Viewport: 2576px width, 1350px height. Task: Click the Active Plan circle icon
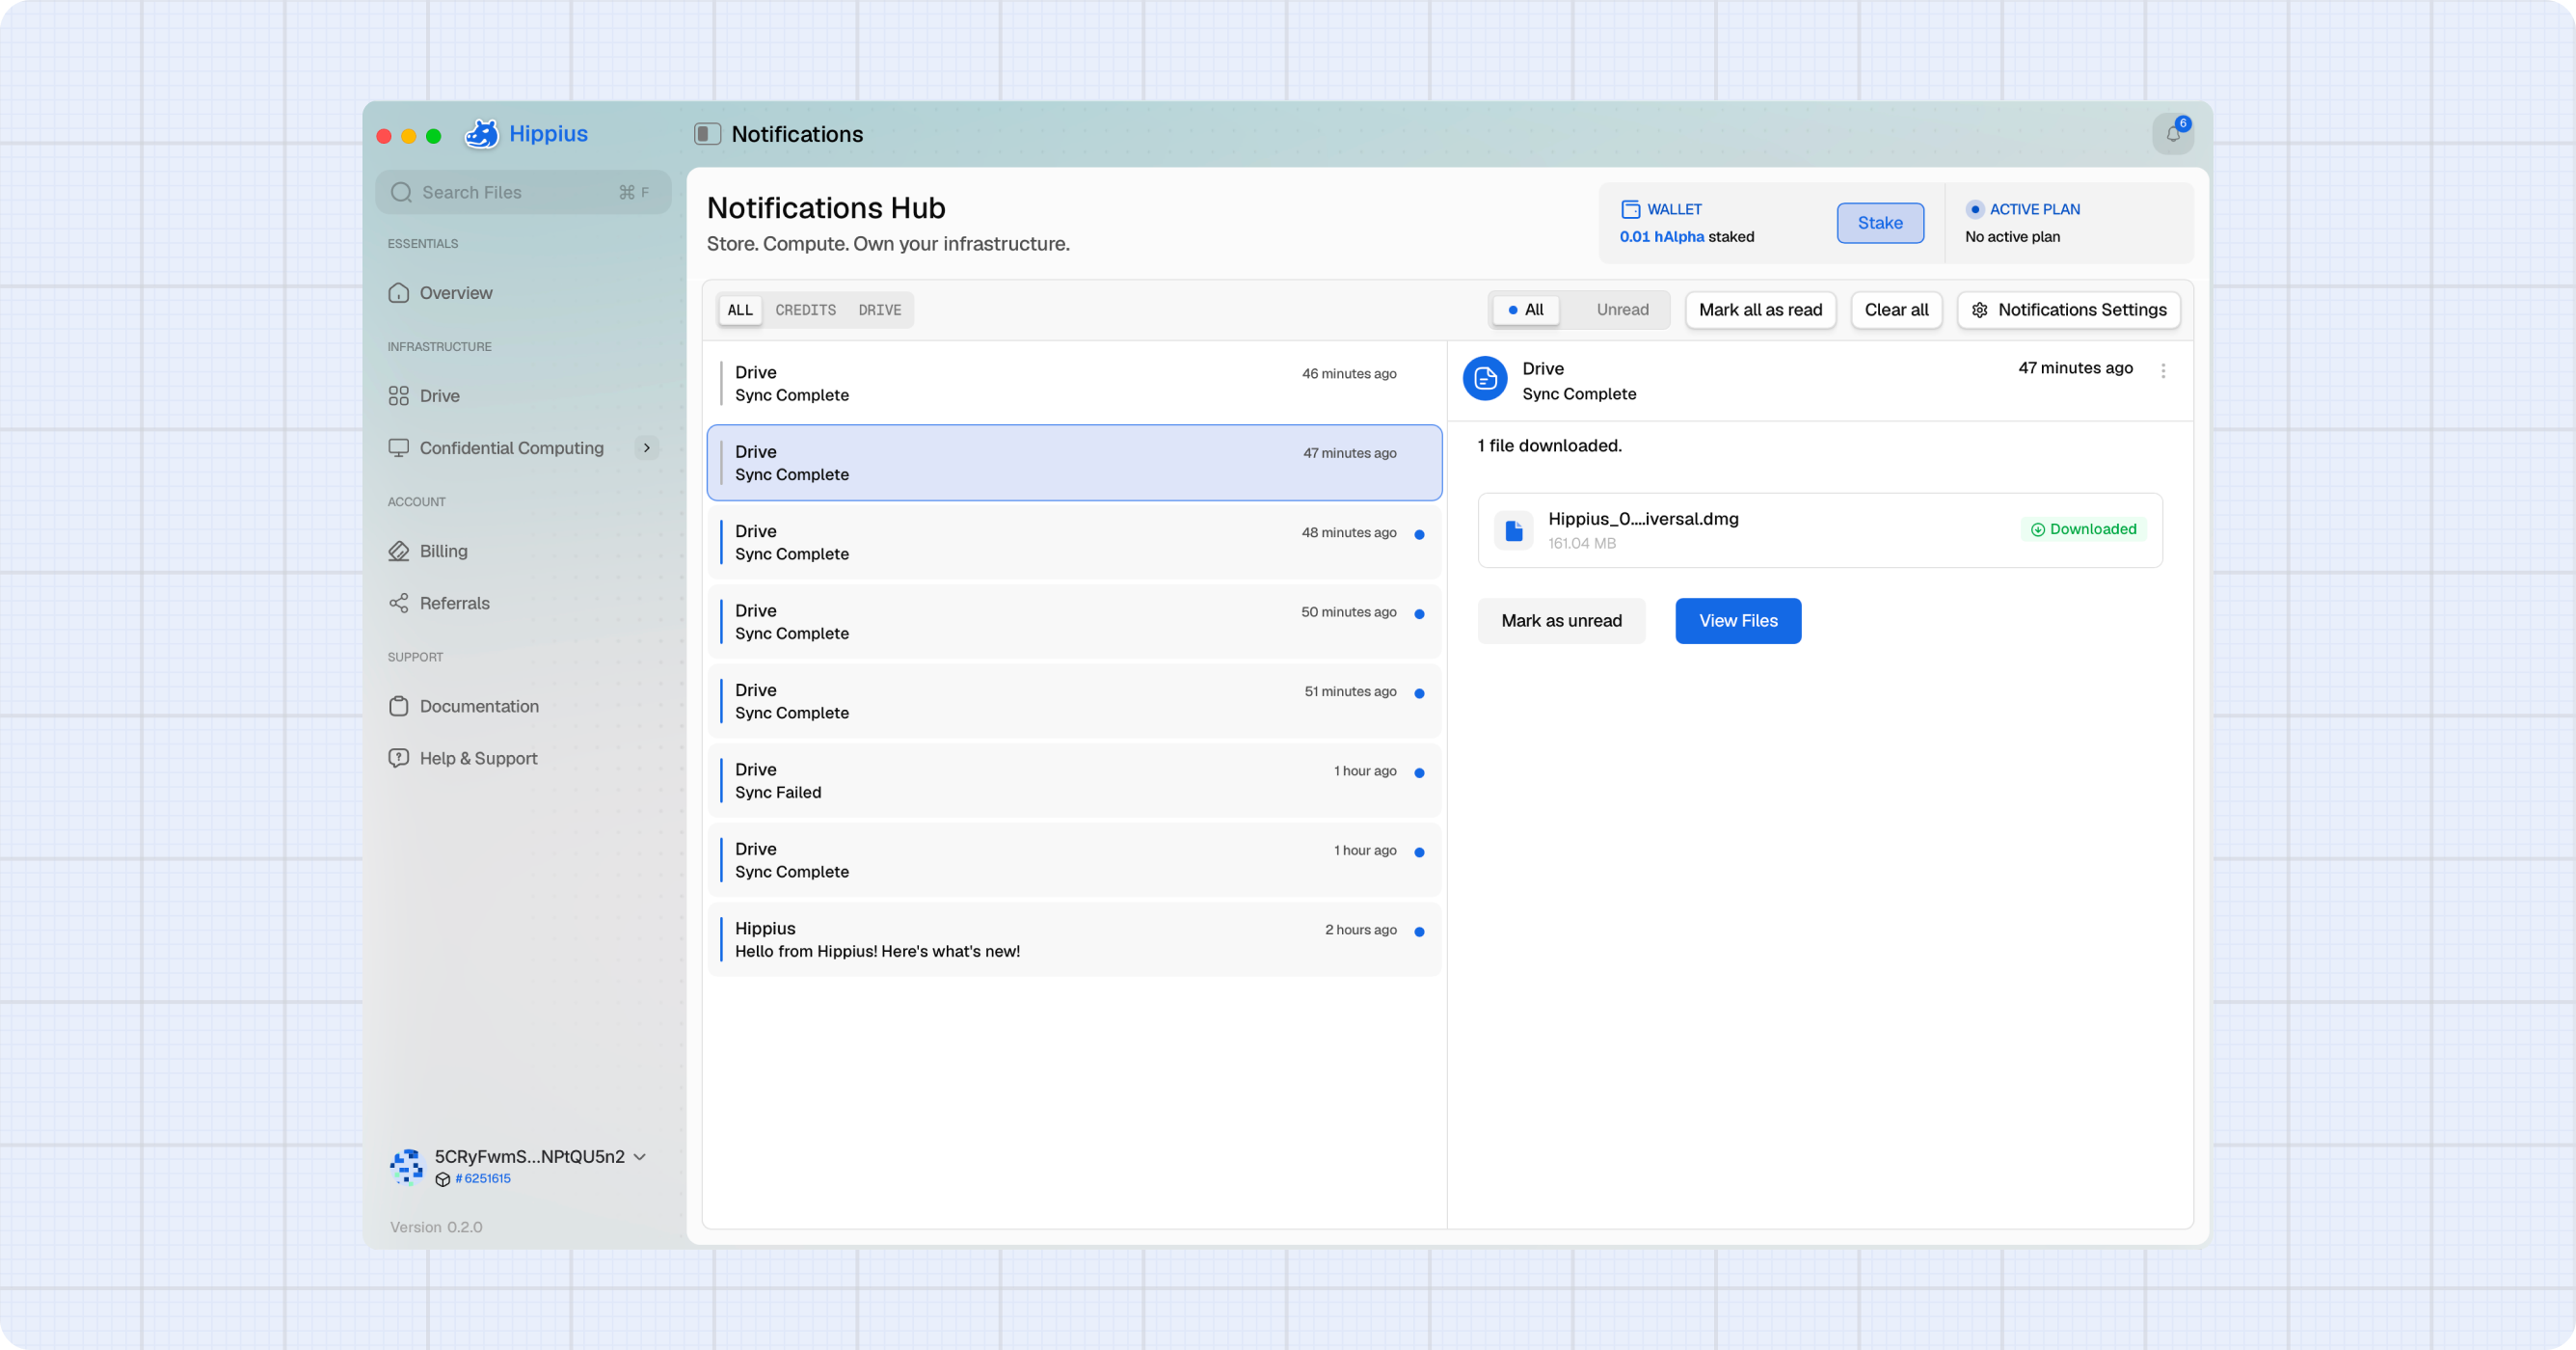click(1975, 209)
